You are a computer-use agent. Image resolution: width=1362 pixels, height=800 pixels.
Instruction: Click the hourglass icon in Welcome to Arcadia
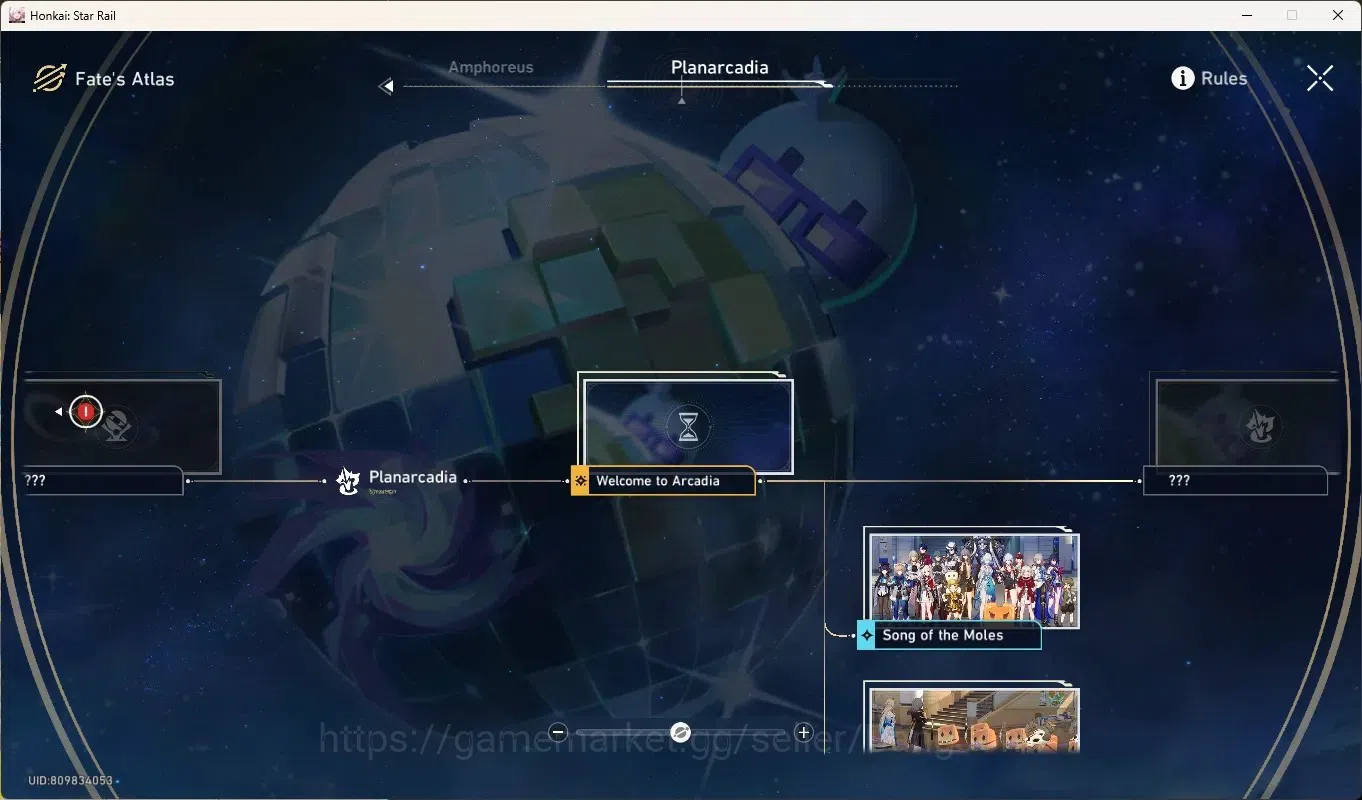point(688,427)
